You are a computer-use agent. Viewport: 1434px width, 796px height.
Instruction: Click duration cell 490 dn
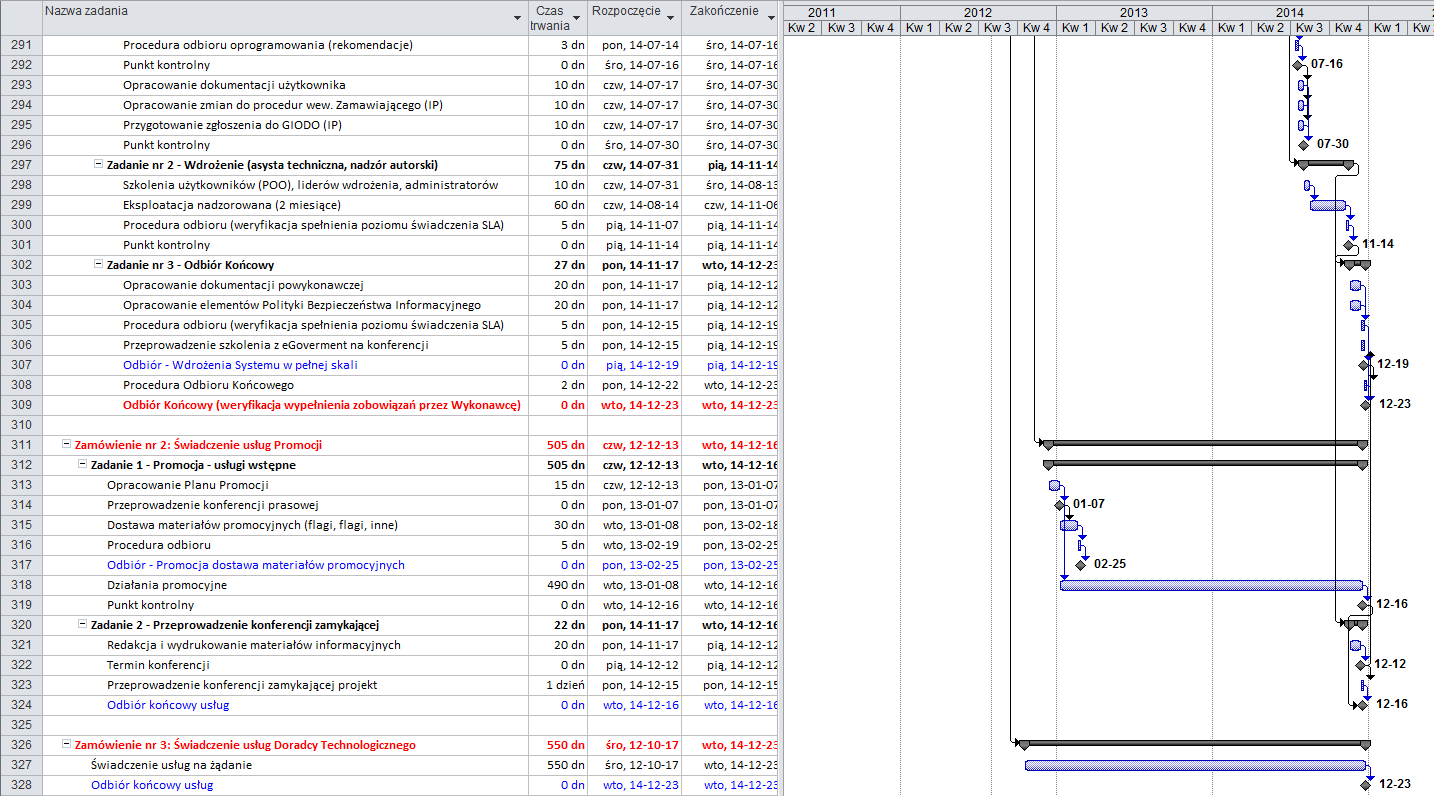coord(558,585)
